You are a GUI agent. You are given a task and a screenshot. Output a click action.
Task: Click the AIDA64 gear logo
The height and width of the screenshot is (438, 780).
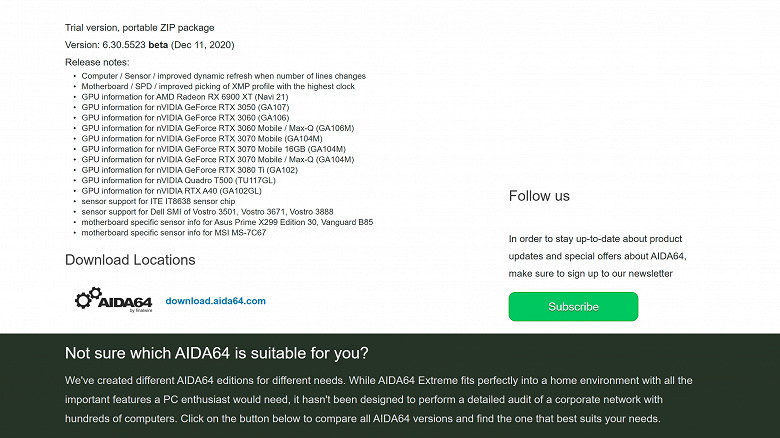tap(112, 300)
